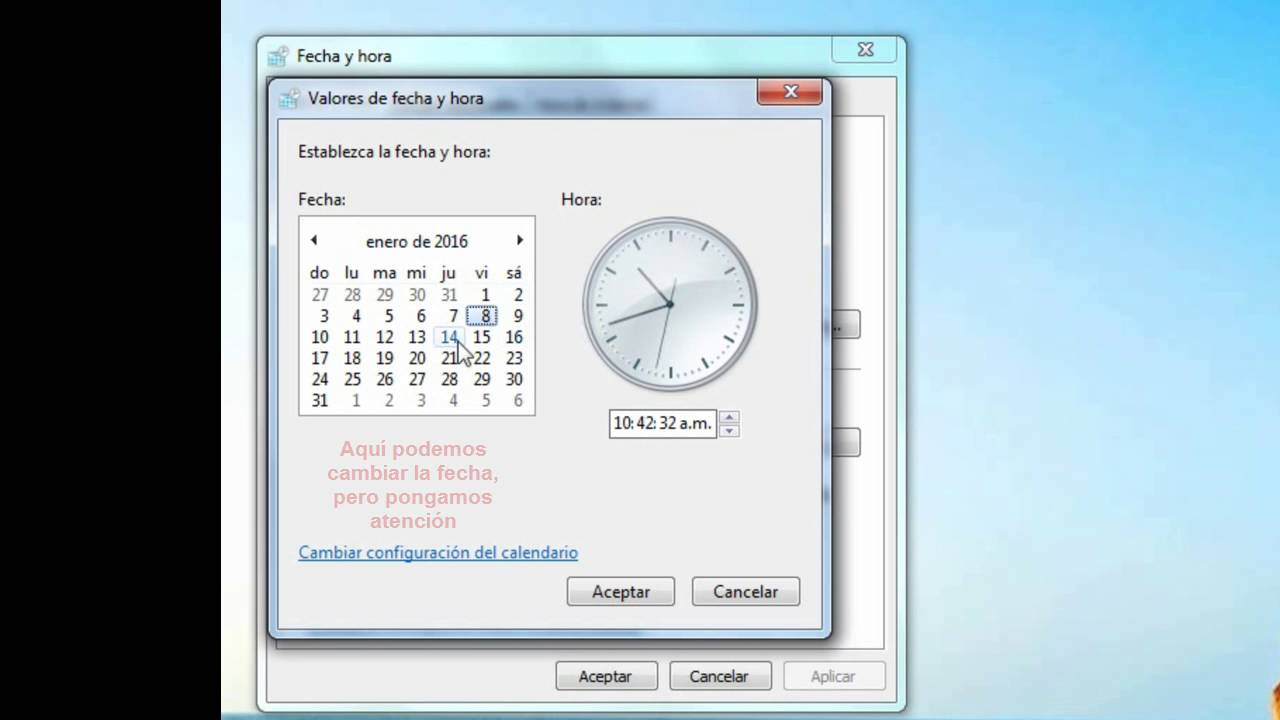Select day 23 in calendar
The width and height of the screenshot is (1280, 720).
point(514,358)
